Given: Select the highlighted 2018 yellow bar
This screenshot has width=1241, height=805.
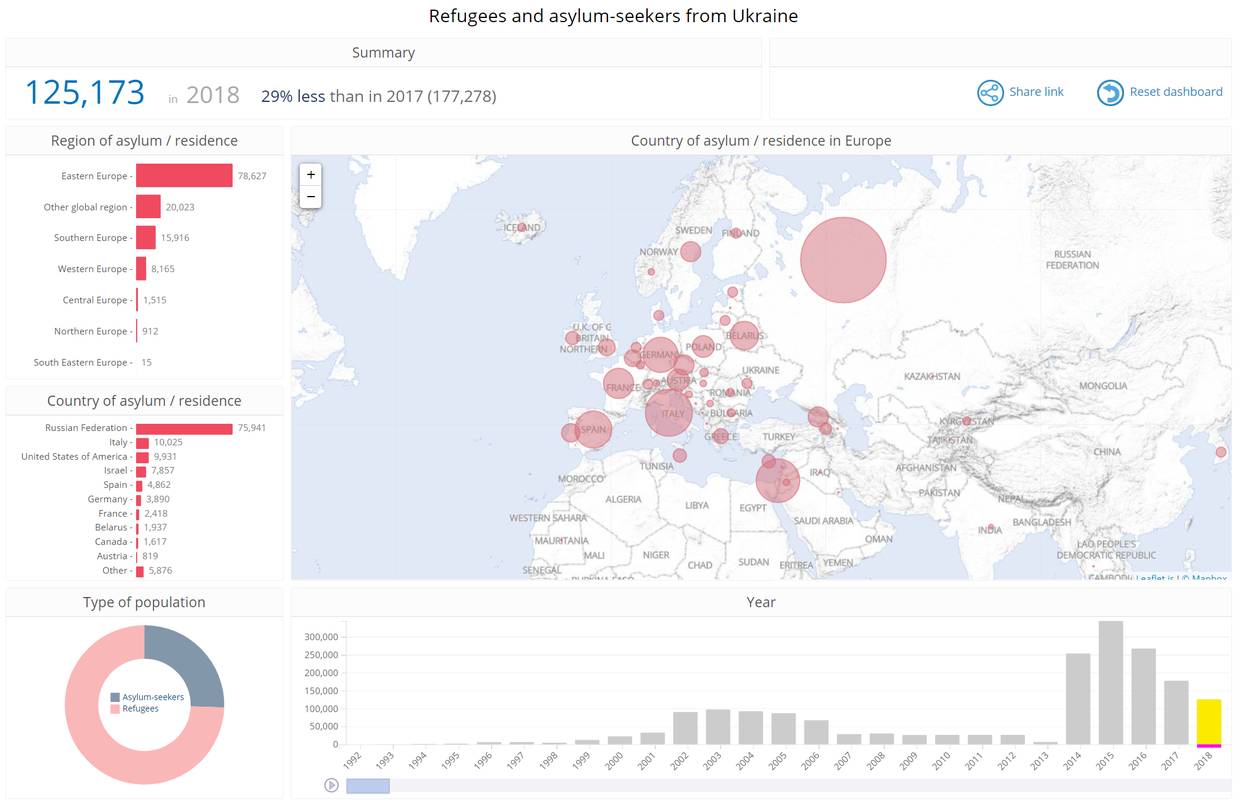Looking at the screenshot, I should (x=1208, y=721).
